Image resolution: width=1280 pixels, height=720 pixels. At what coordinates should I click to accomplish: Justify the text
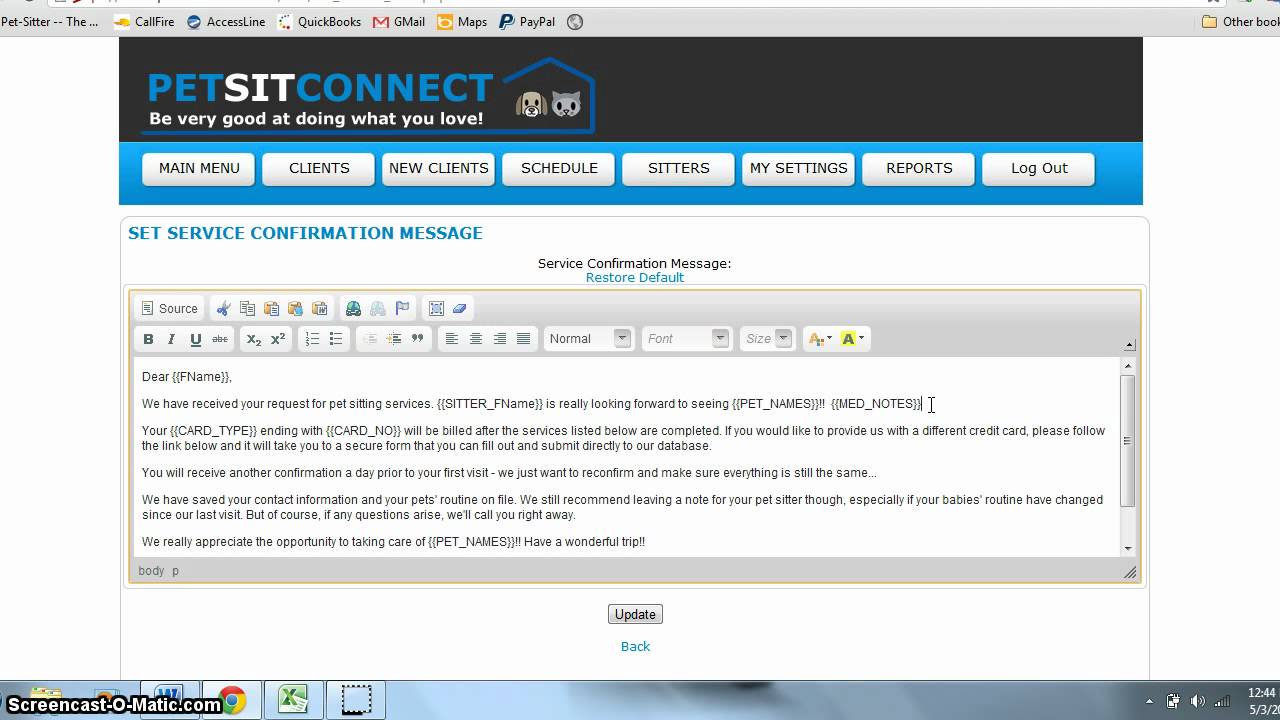point(524,339)
